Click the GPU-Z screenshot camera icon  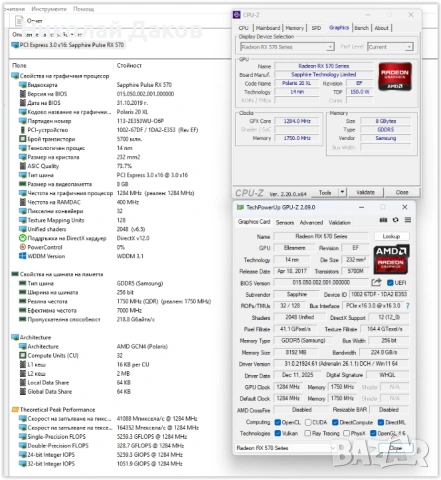[x=383, y=220]
